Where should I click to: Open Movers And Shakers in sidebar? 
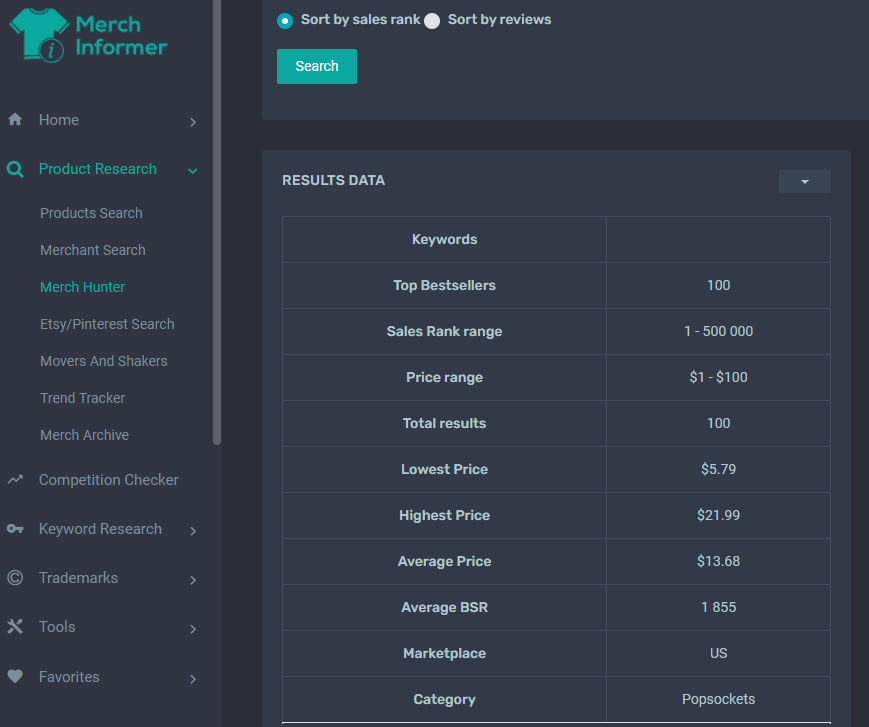pyautogui.click(x=104, y=361)
